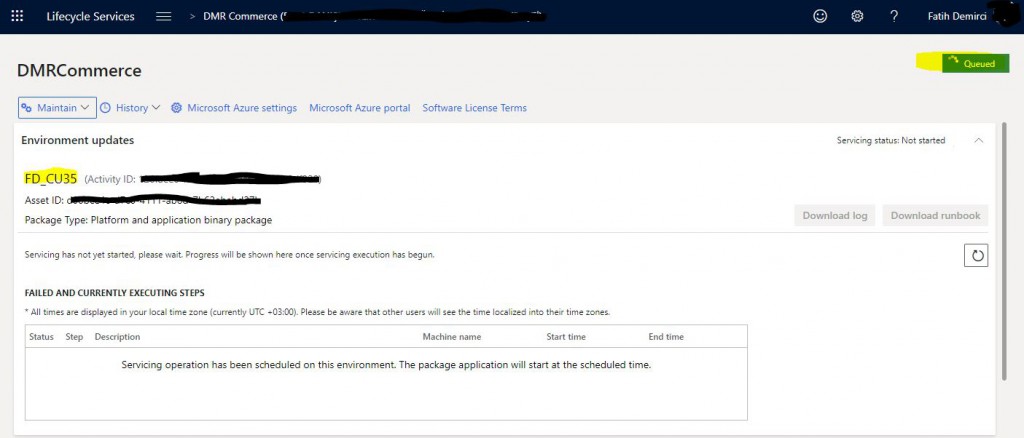Open the app launcher waffle icon
1024x438 pixels.
pos(17,16)
